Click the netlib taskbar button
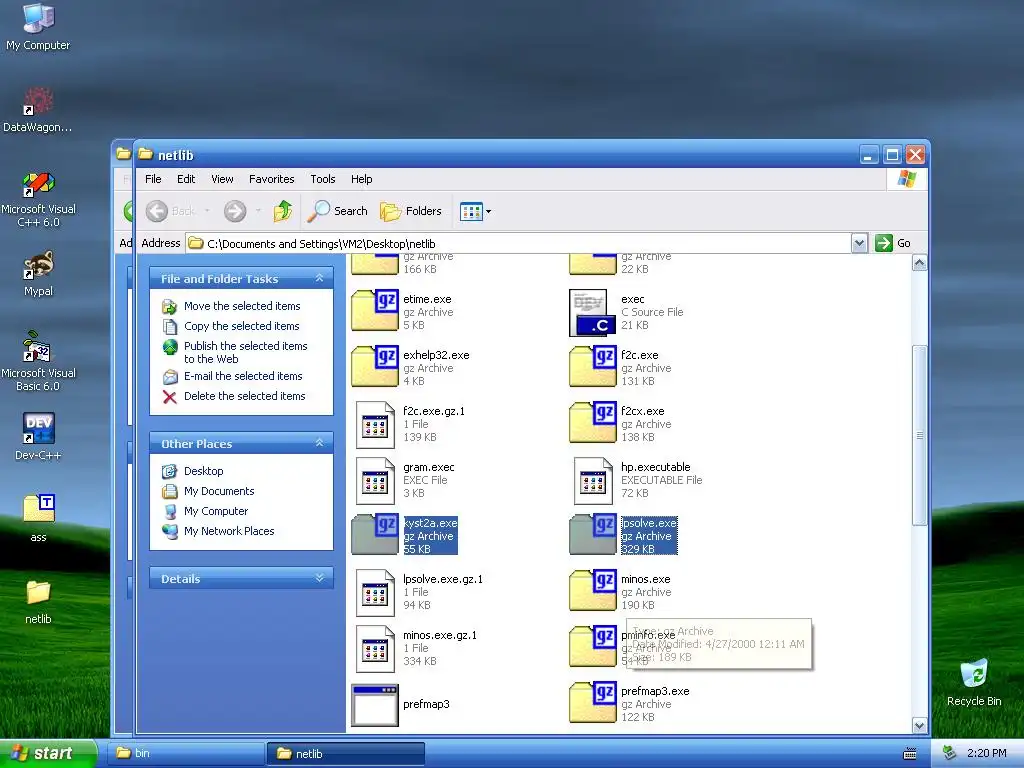 click(x=345, y=754)
